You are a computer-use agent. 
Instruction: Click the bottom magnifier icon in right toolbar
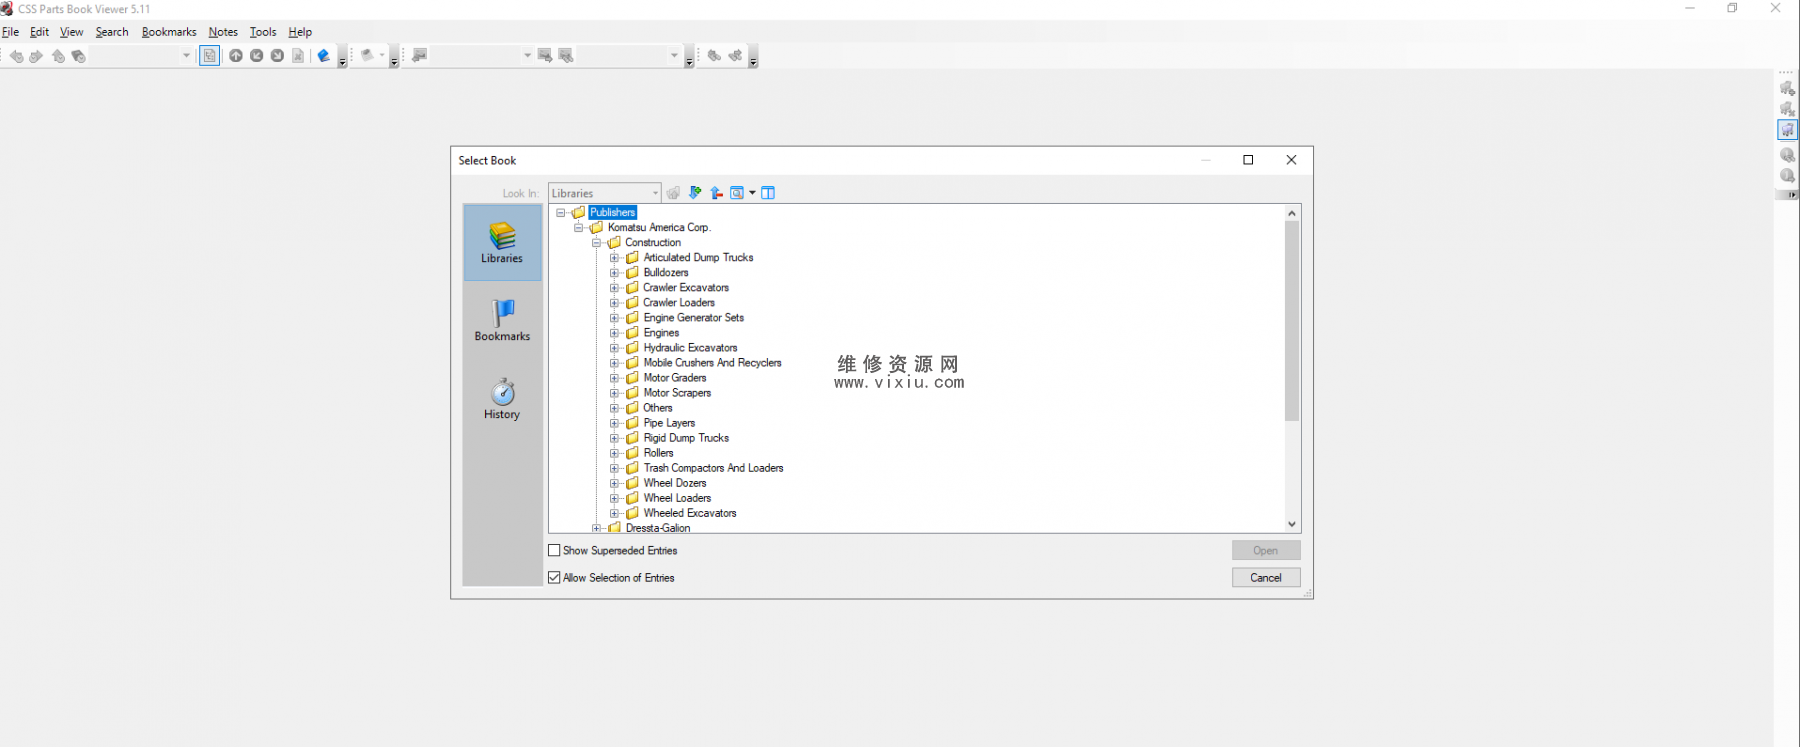point(1787,176)
